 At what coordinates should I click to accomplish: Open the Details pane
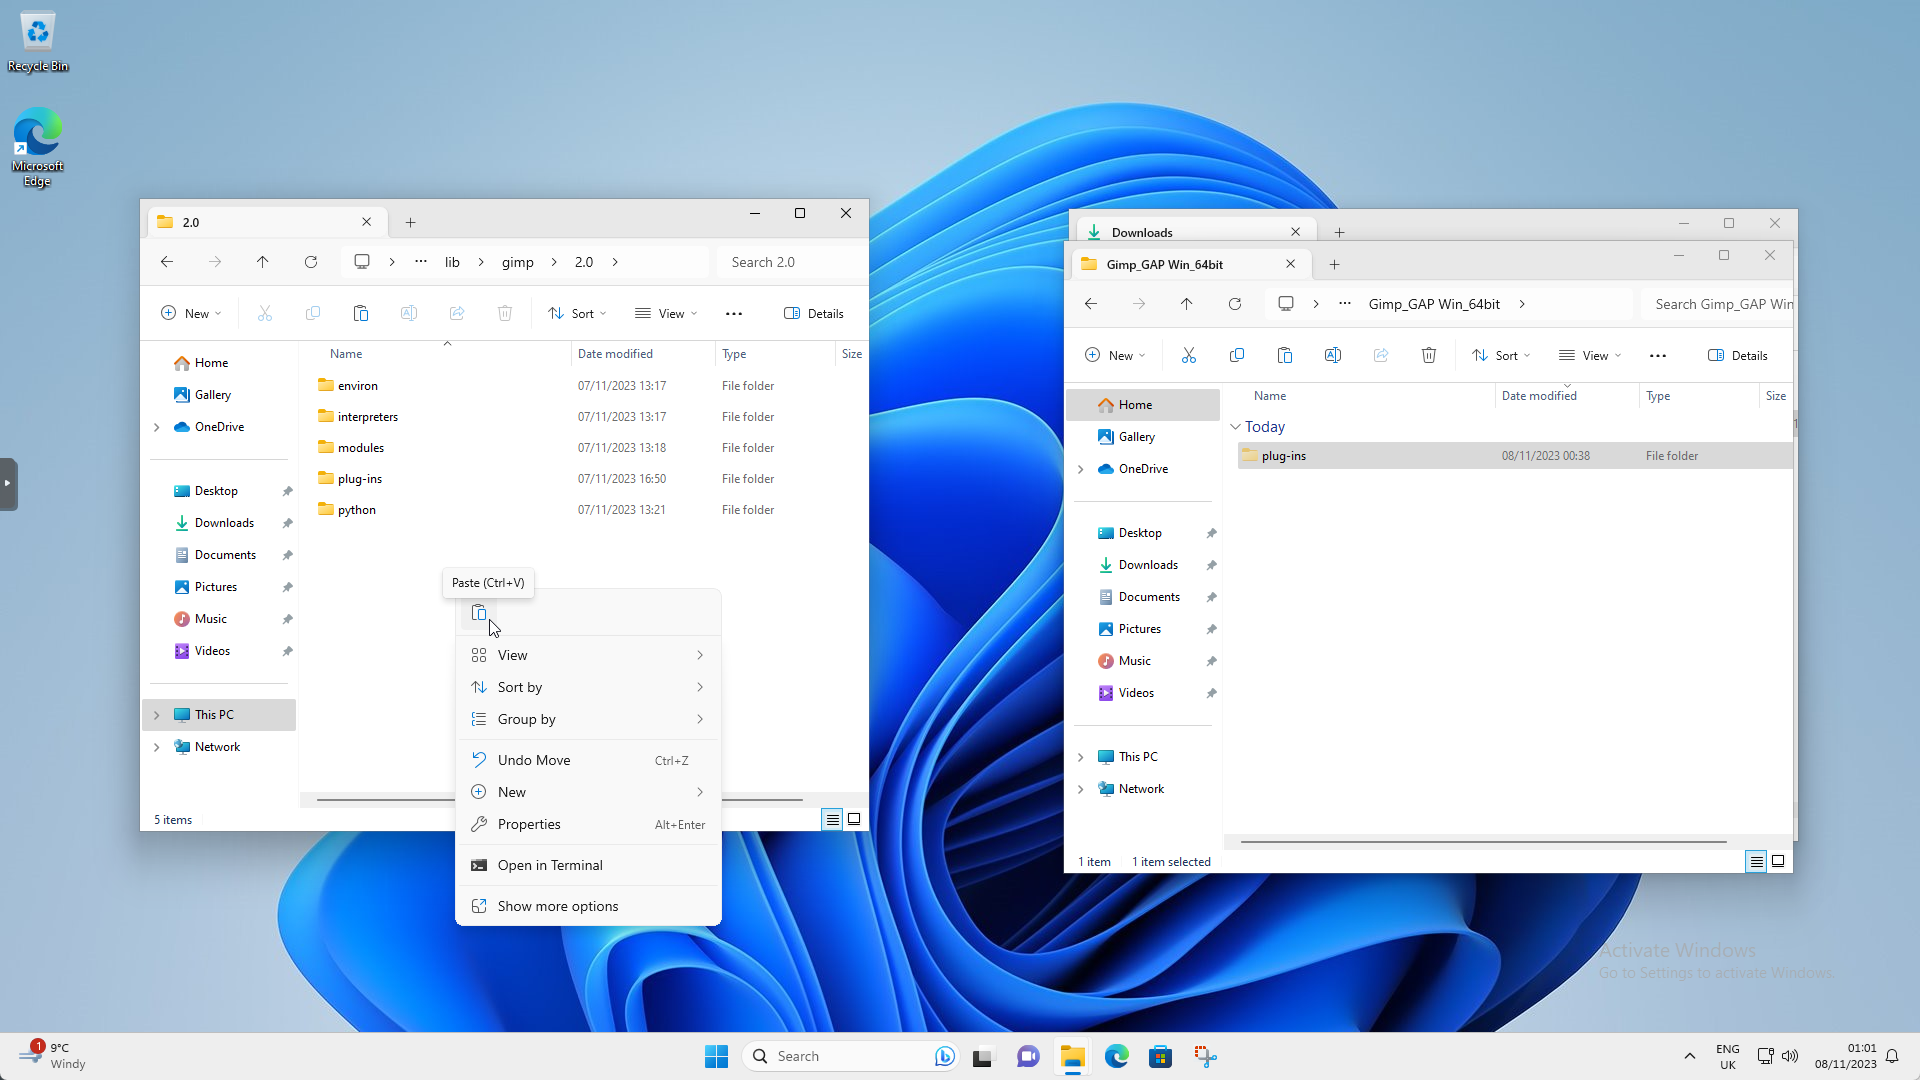pyautogui.click(x=814, y=313)
